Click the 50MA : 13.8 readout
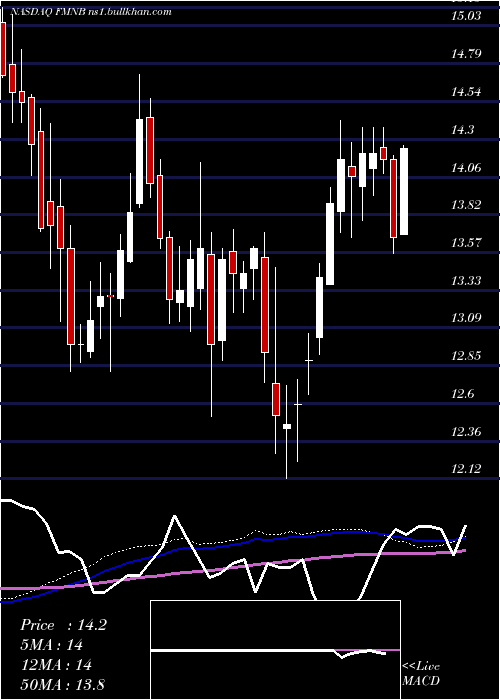 [62, 684]
